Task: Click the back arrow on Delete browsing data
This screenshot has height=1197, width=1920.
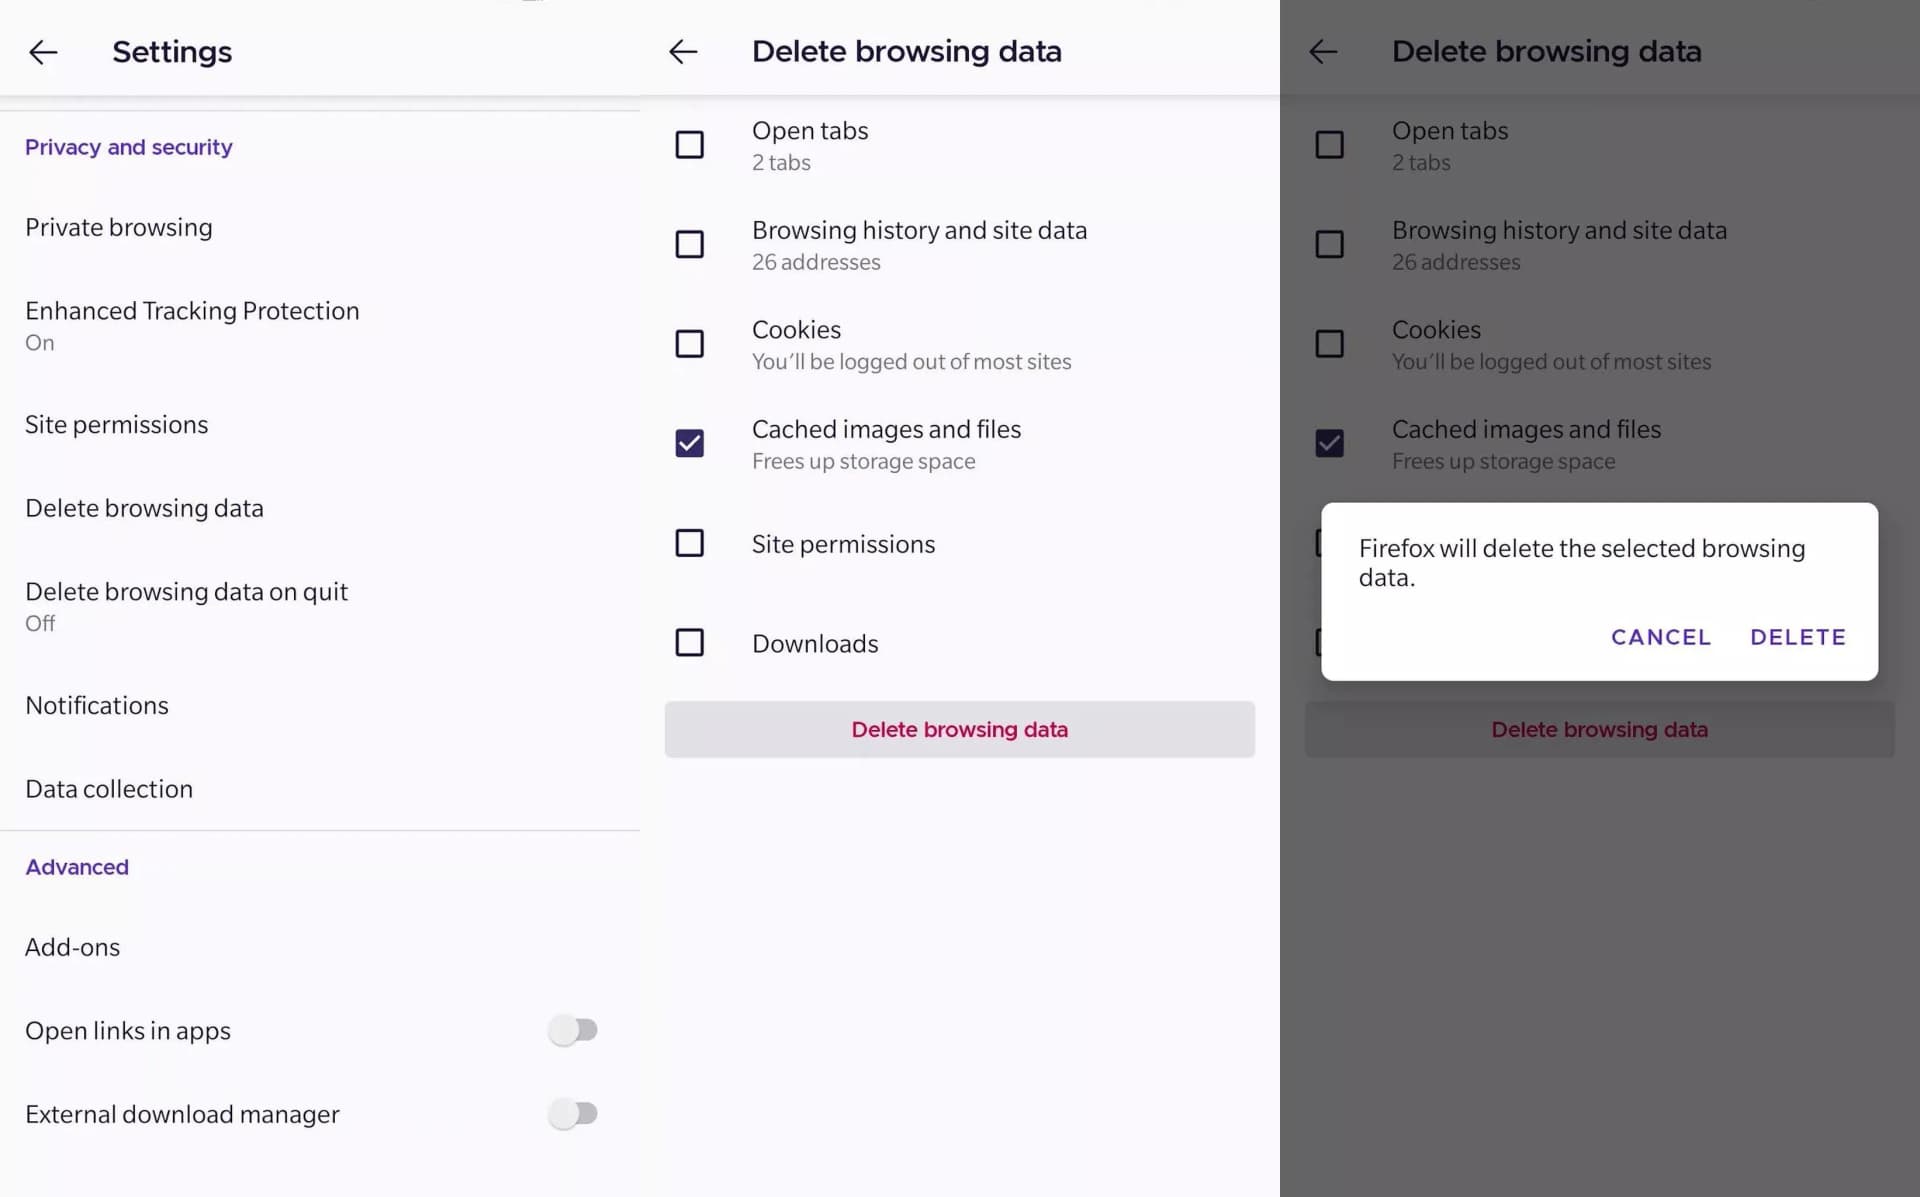Action: tap(683, 52)
